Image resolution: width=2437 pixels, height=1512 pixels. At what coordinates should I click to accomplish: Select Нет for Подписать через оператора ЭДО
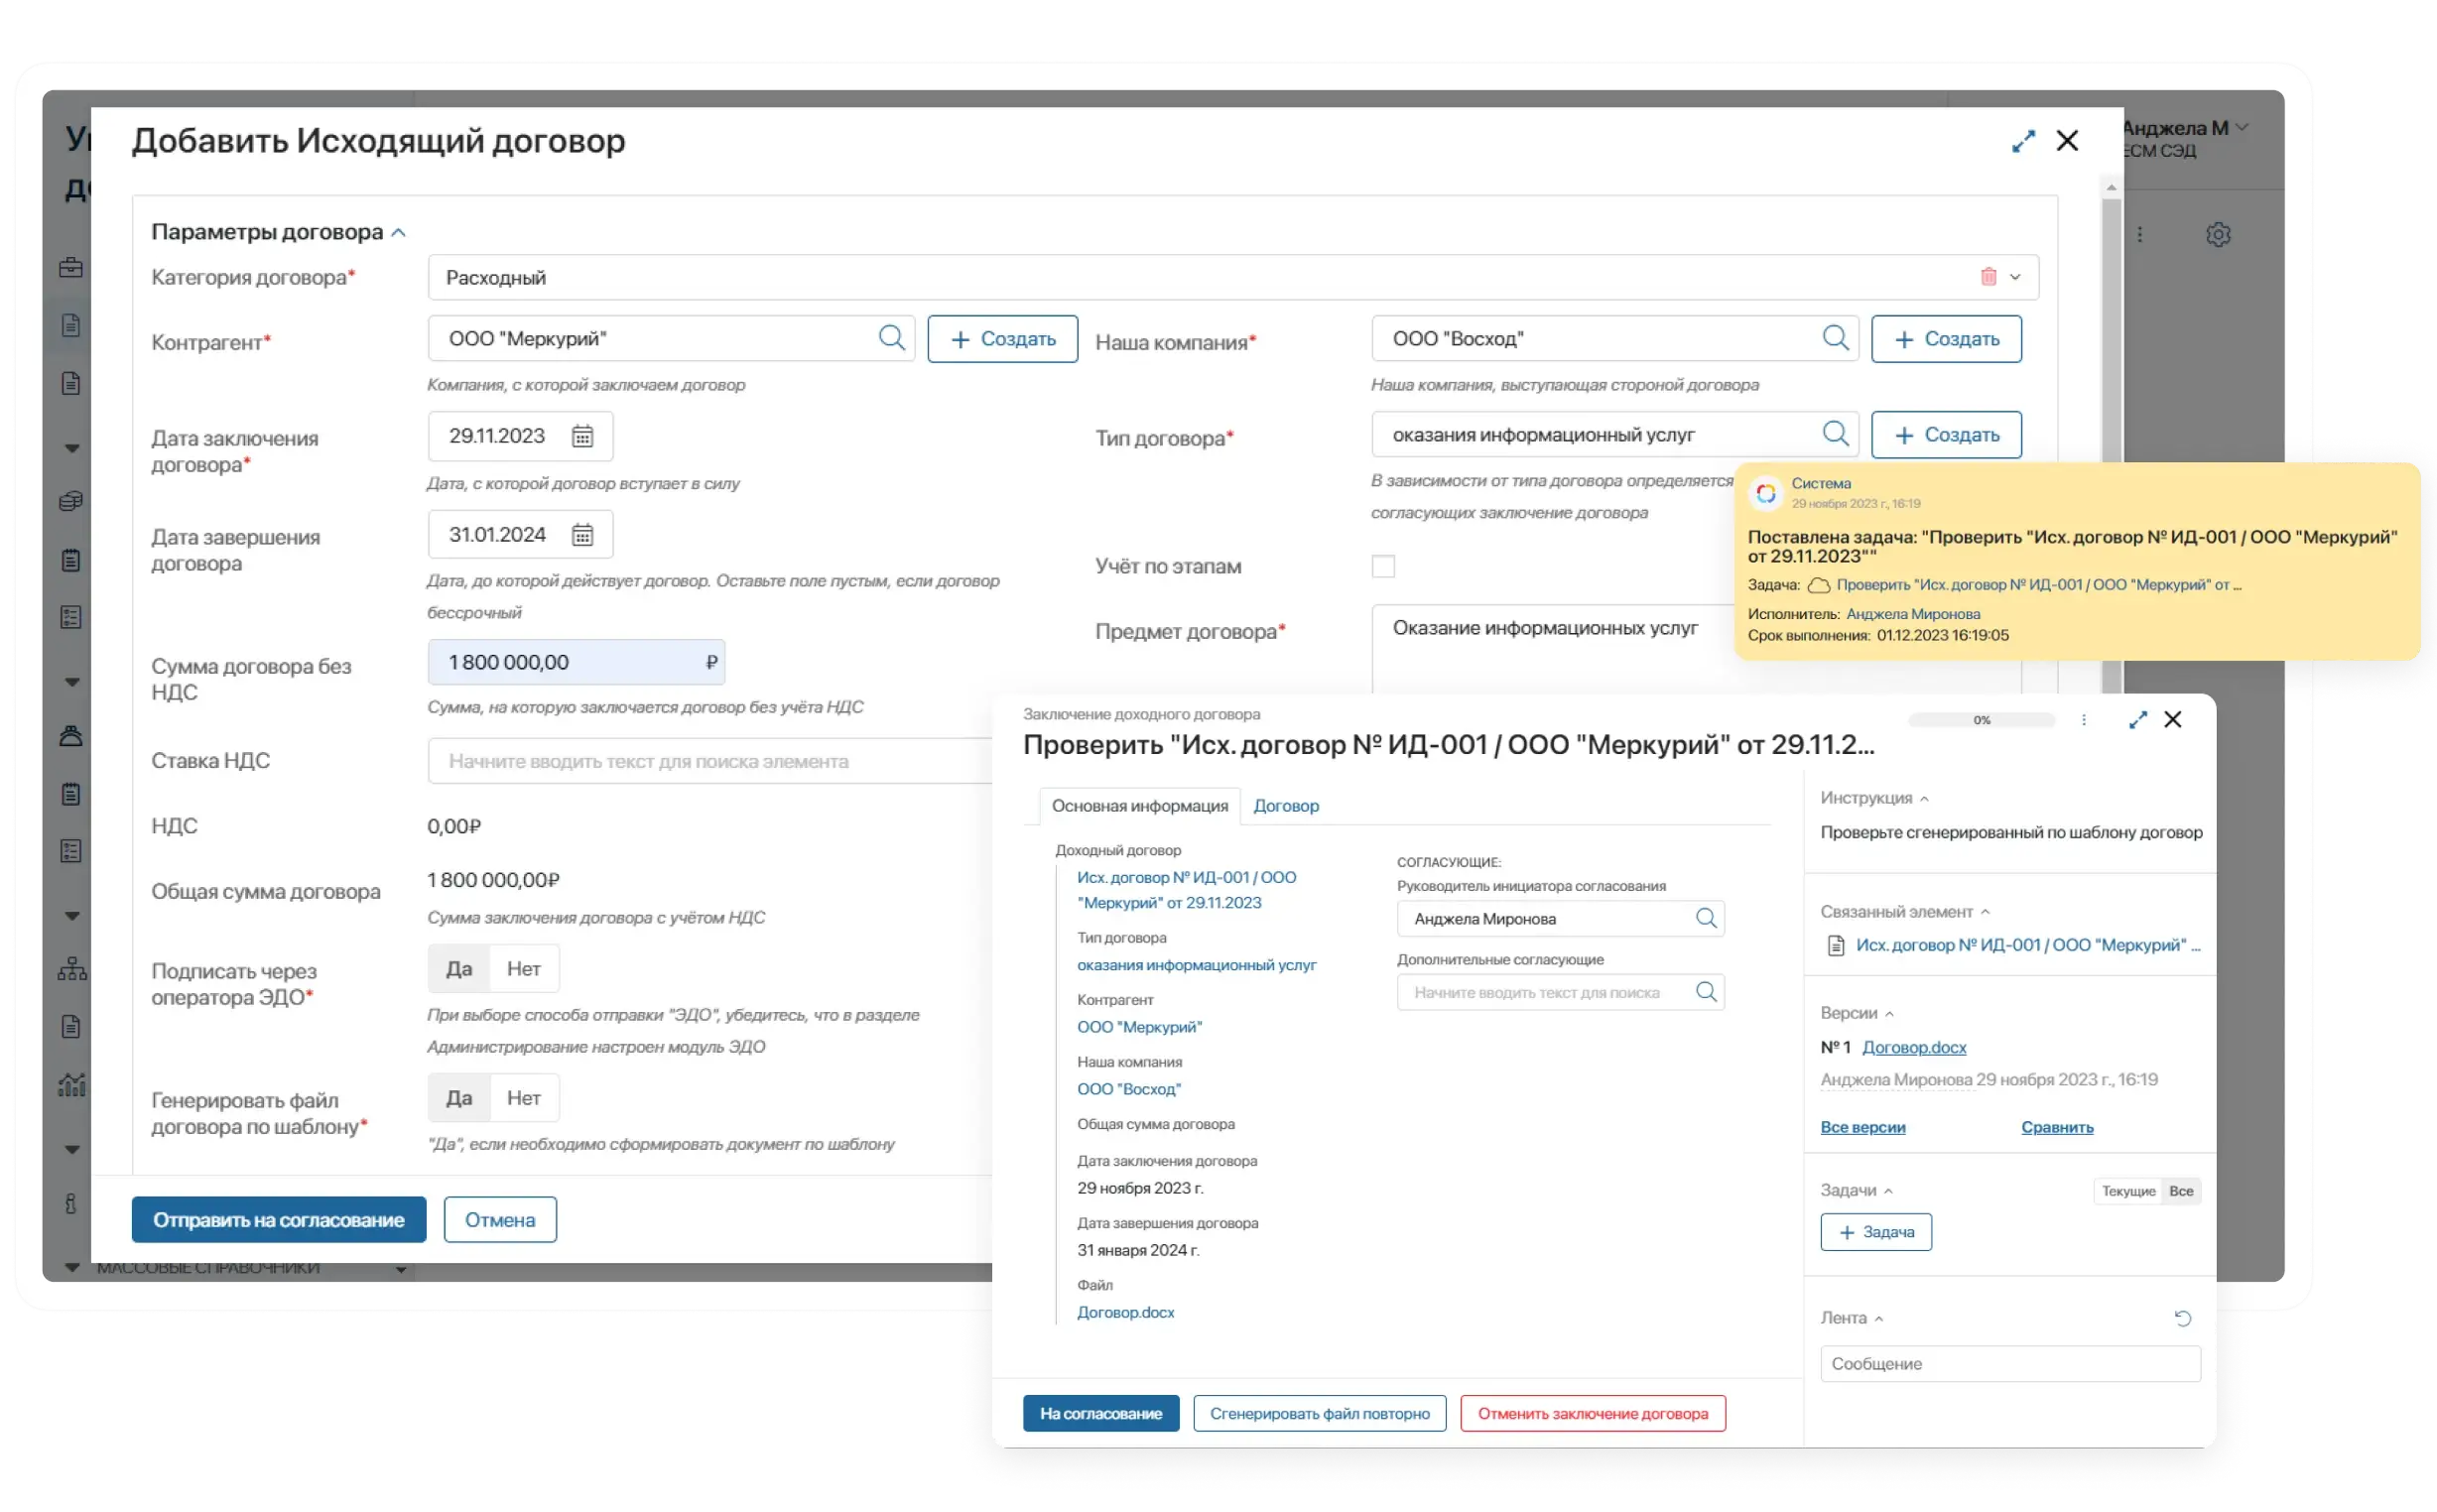click(523, 969)
